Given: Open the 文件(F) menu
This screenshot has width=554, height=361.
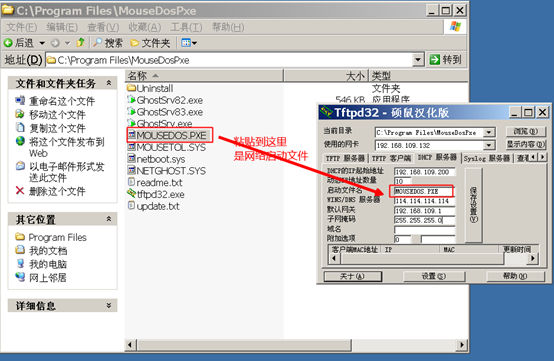Looking at the screenshot, I should 21,27.
